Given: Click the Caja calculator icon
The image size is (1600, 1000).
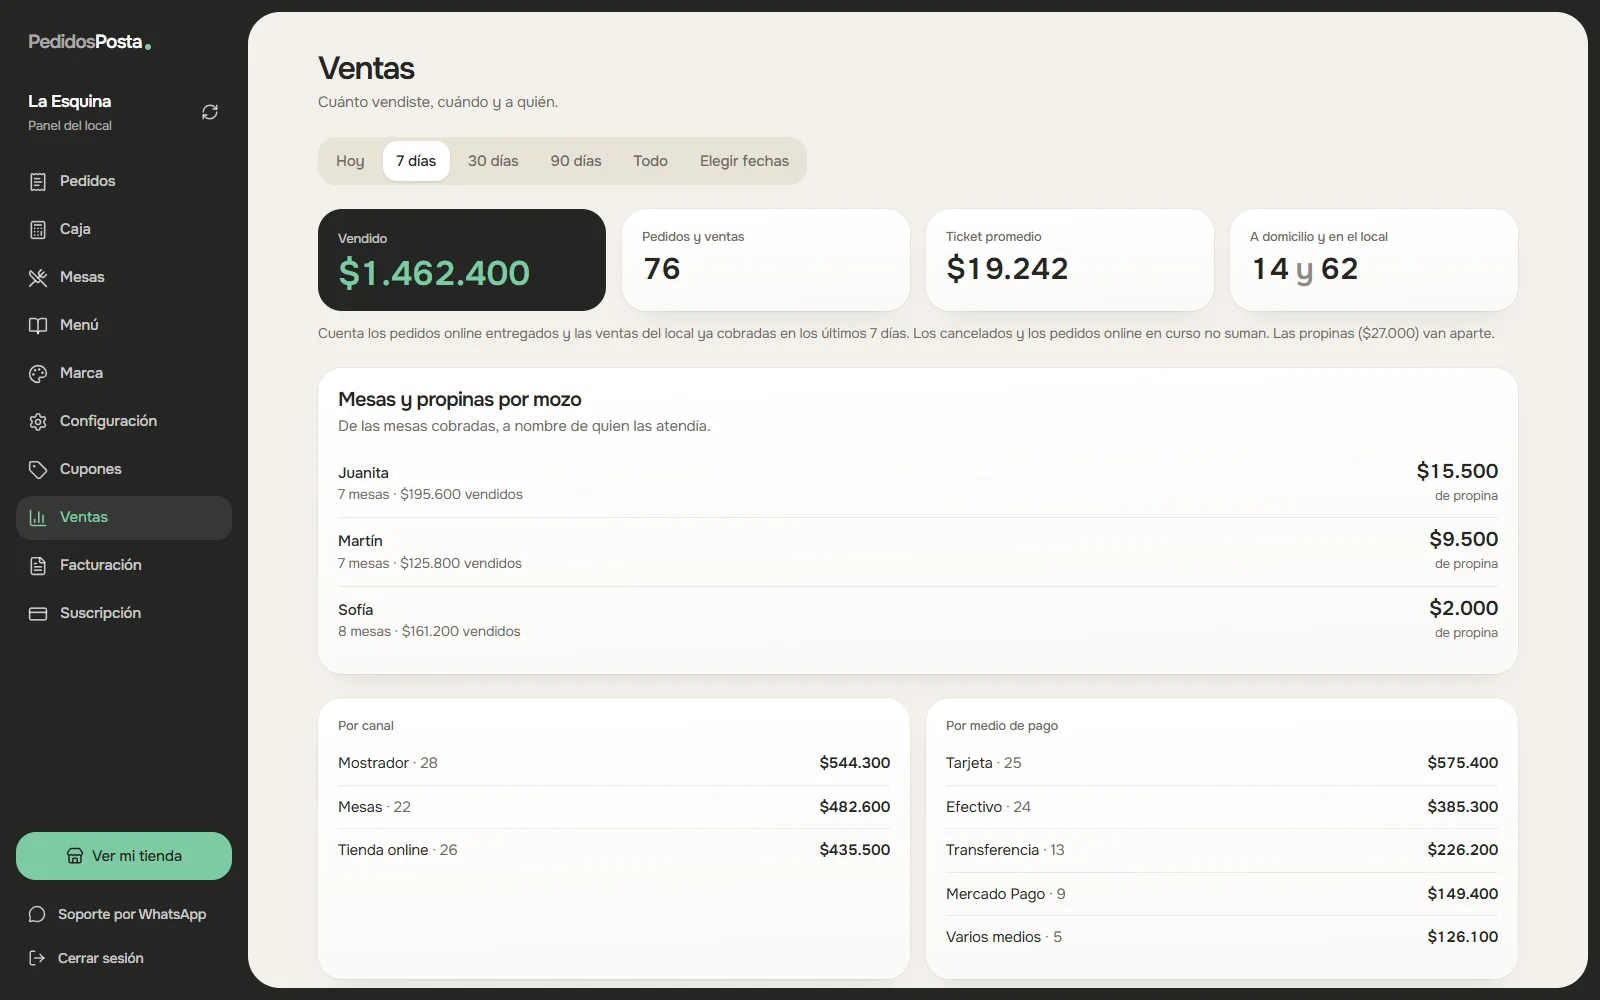Looking at the screenshot, I should [38, 229].
